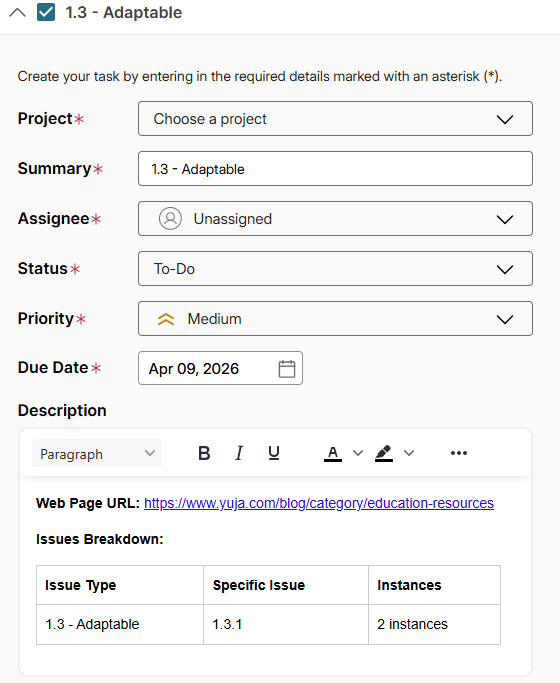560x683 pixels.
Task: Toggle italic formatting
Action: tap(239, 453)
